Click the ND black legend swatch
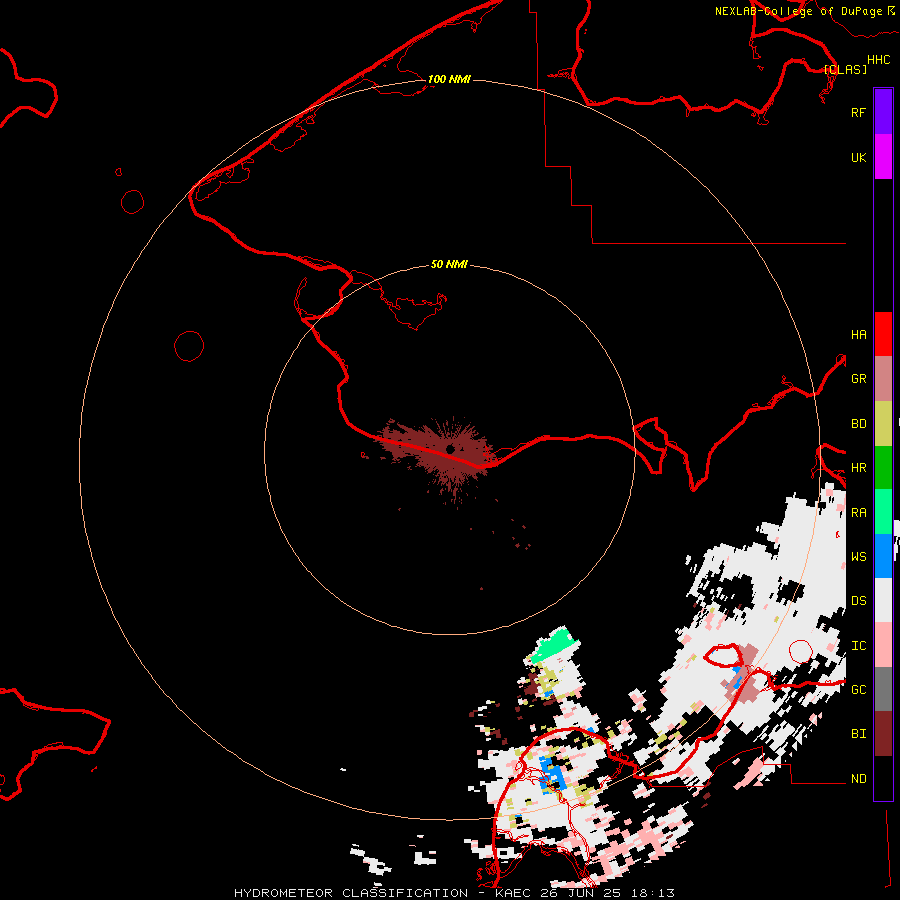The width and height of the screenshot is (900, 900). pyautogui.click(x=883, y=778)
